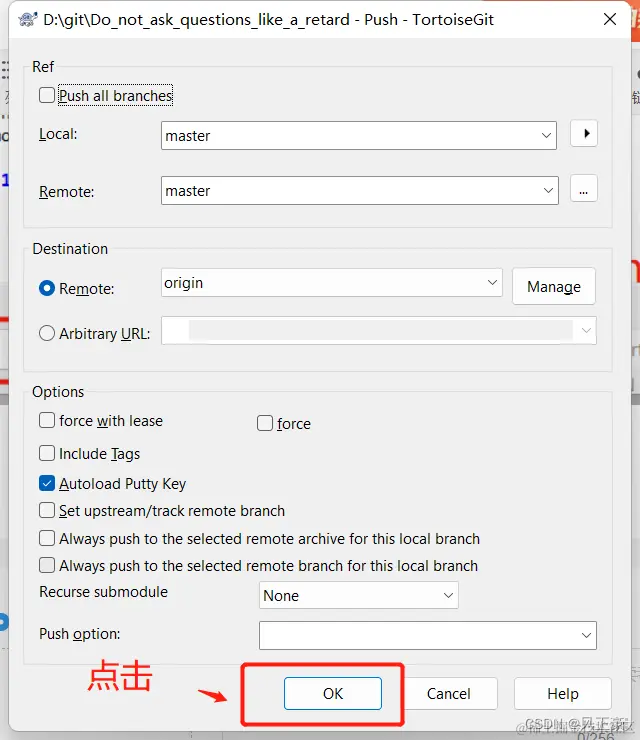Image resolution: width=640 pixels, height=740 pixels.
Task: Click the Manage remotes button
Action: (554, 286)
